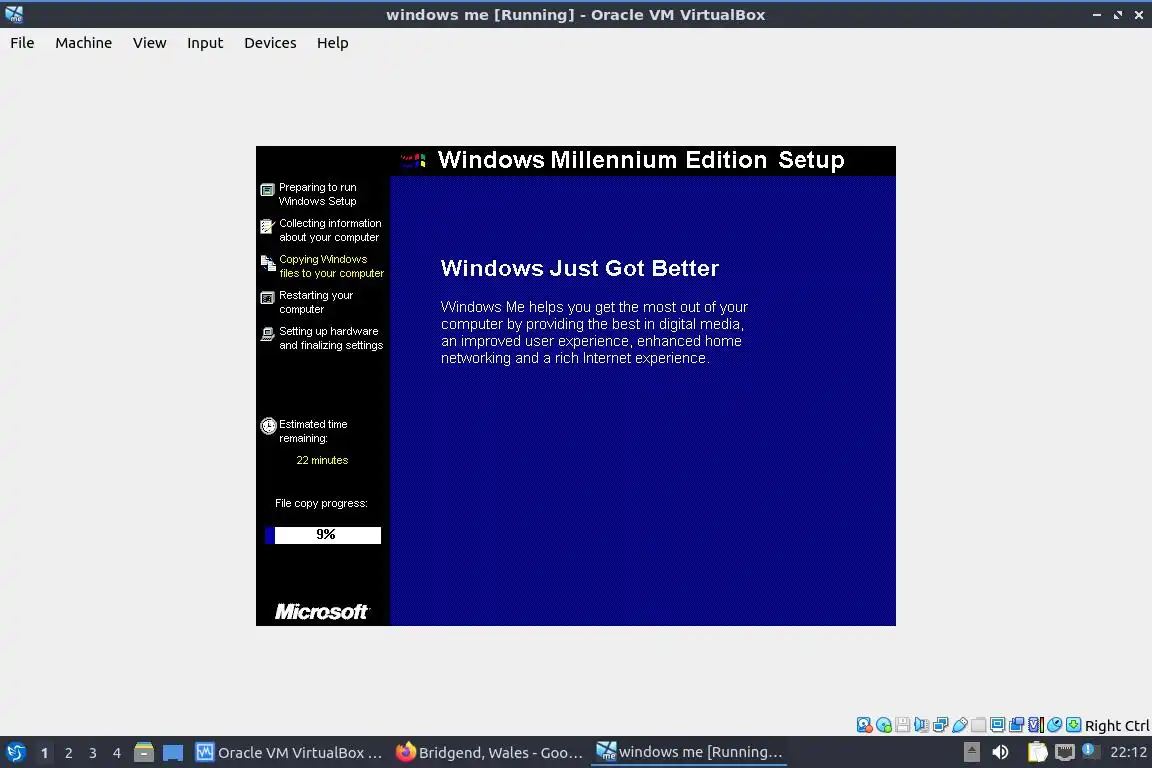Click the network adapters status icon
Image resolution: width=1152 pixels, height=768 pixels.
(940, 725)
